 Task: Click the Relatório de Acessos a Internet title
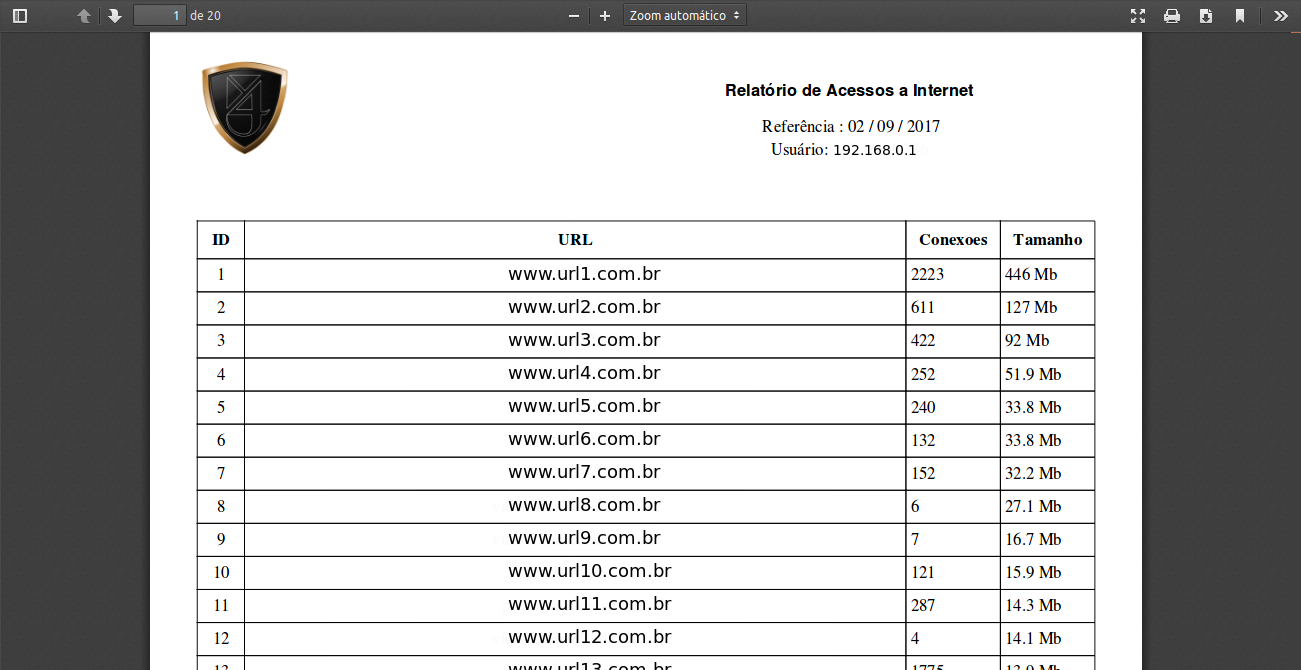(x=849, y=91)
